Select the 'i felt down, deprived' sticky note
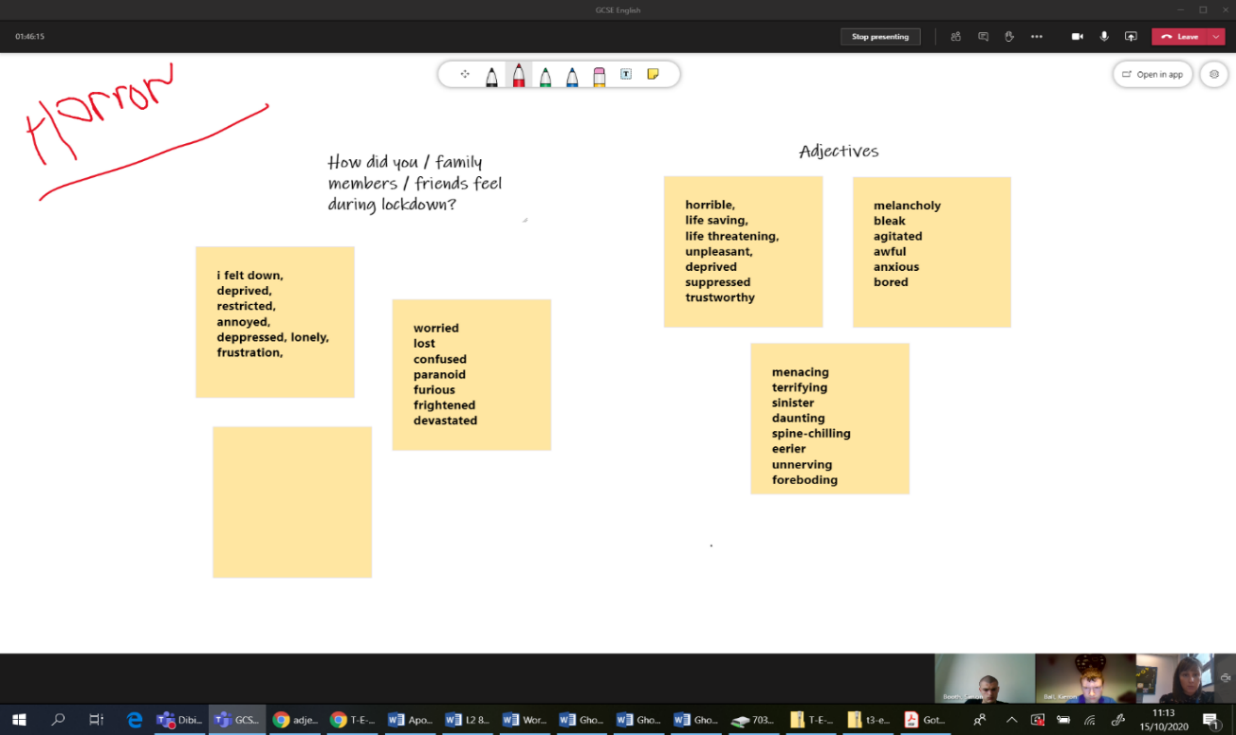The height and width of the screenshot is (735, 1236). [x=275, y=322]
